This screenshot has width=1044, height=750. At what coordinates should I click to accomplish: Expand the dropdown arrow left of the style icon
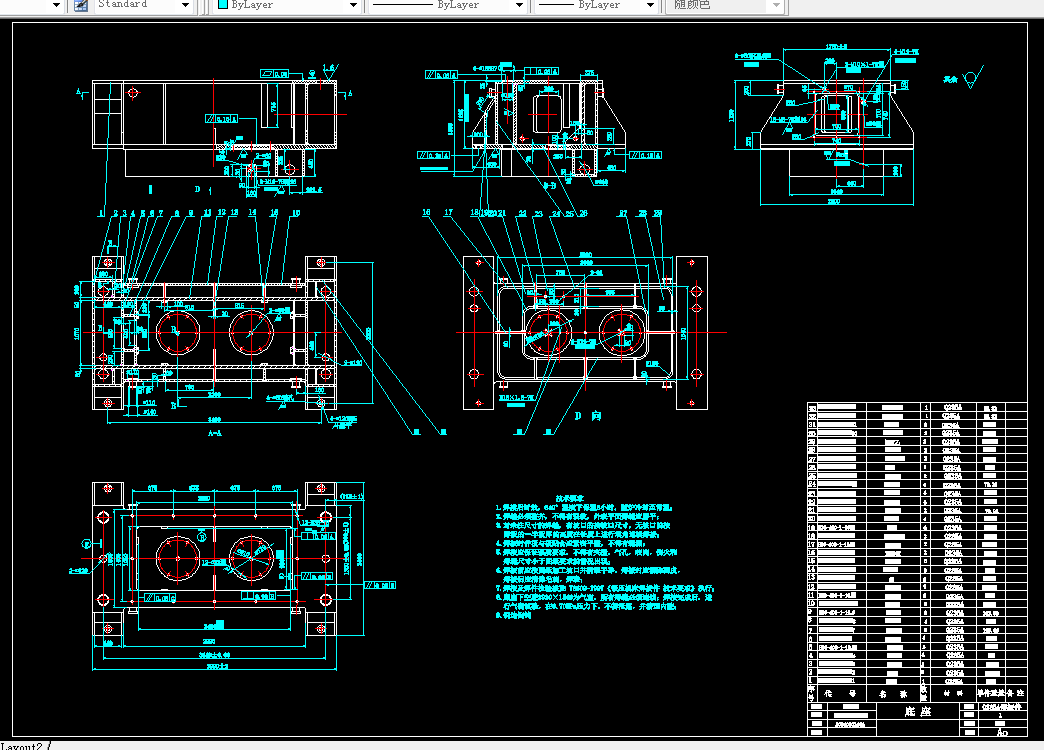point(57,5)
